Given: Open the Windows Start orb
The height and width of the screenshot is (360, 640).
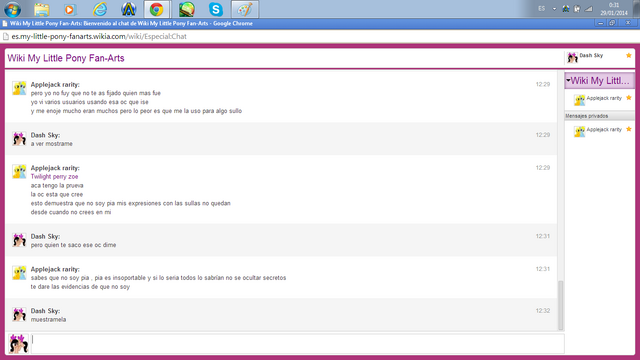Looking at the screenshot, I should [x=12, y=9].
